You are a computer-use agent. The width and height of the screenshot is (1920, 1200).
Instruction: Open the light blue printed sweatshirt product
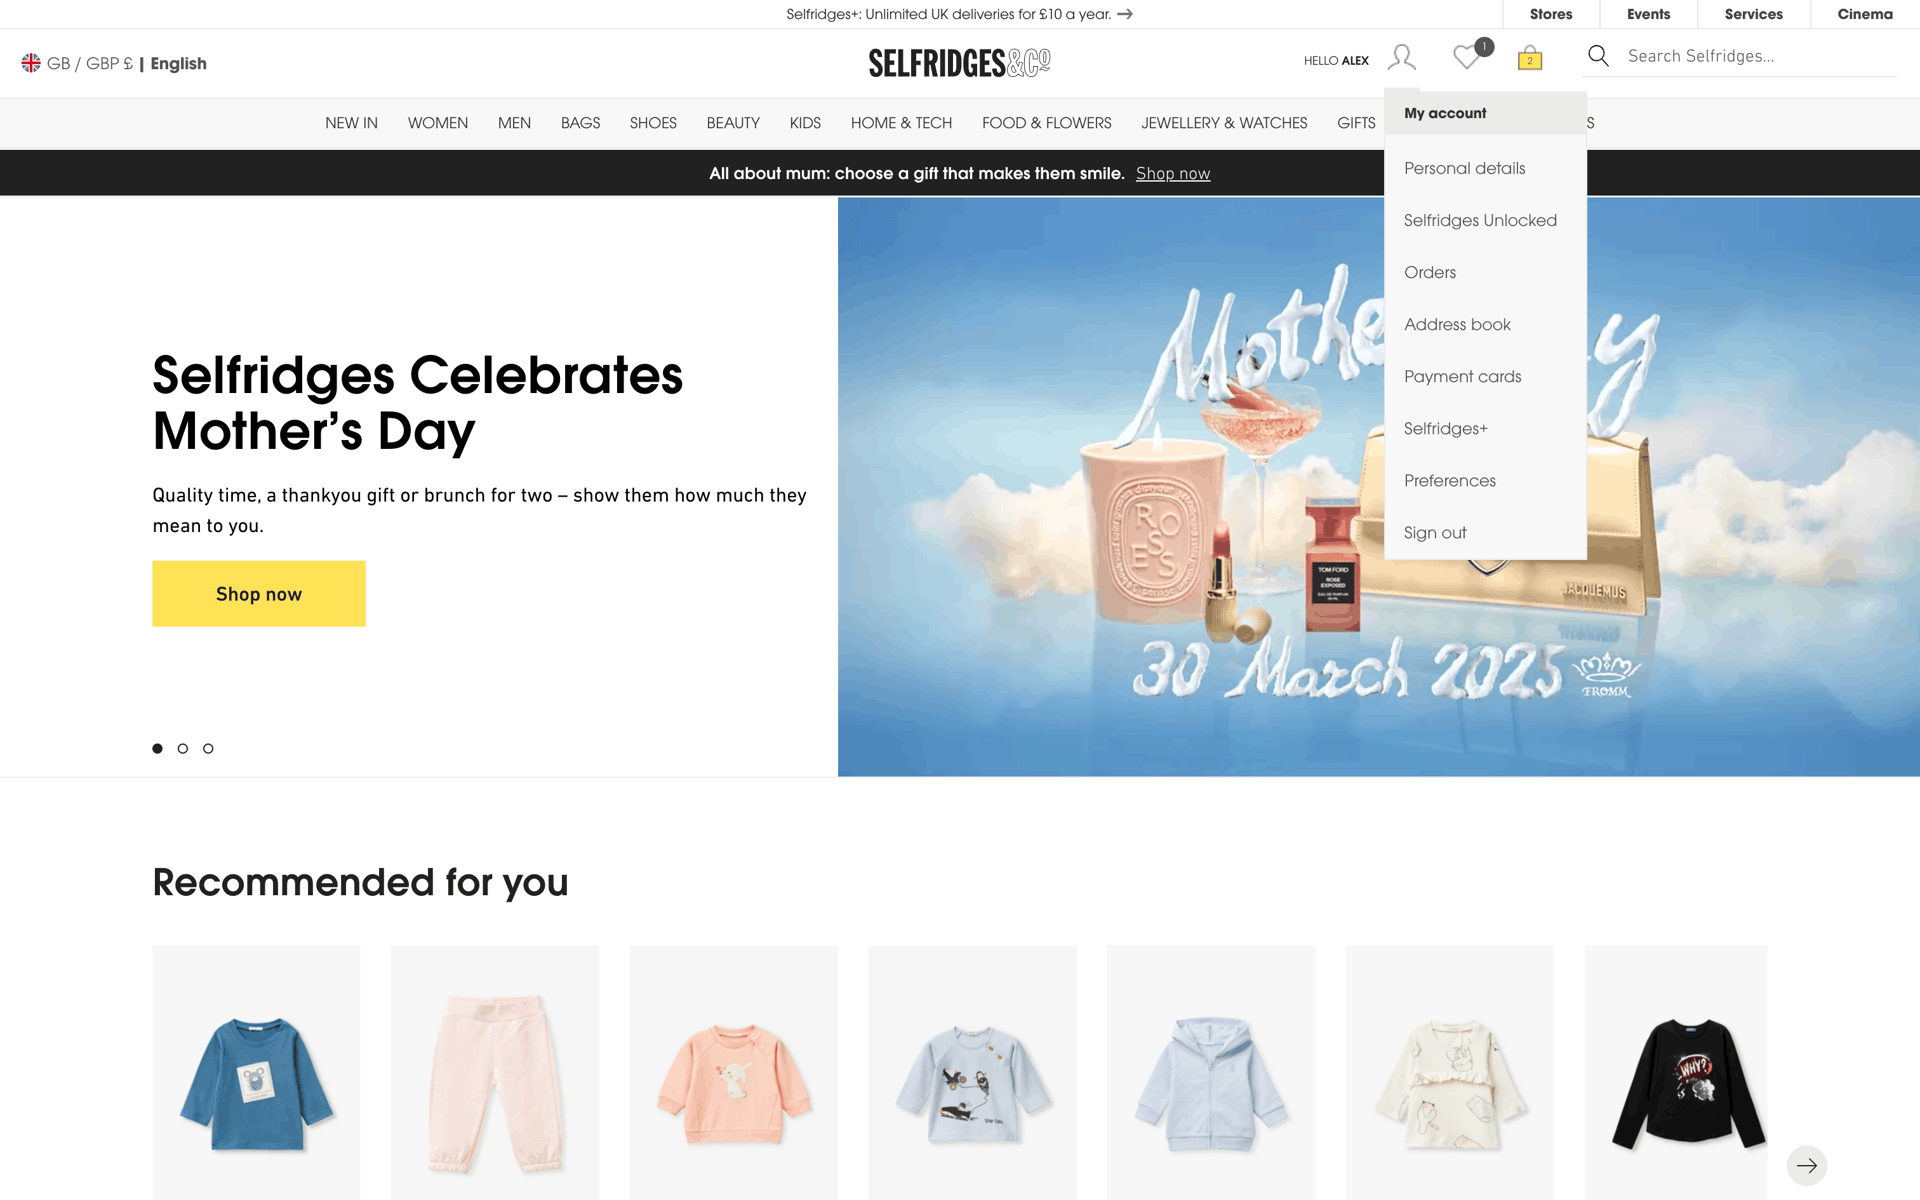point(972,1073)
